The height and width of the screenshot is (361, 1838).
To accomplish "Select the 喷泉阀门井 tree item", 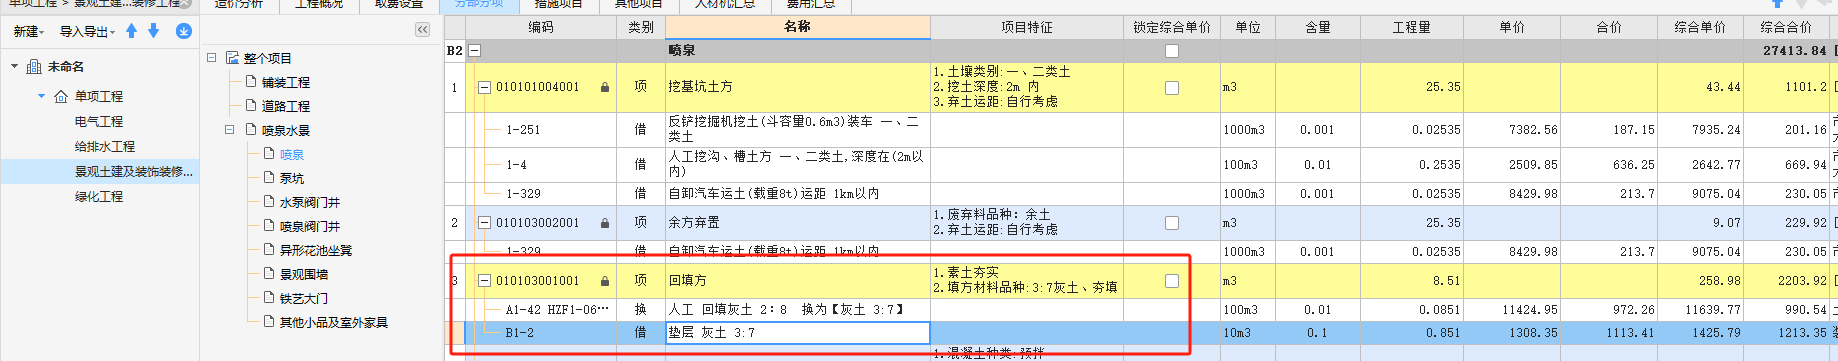I will pyautogui.click(x=310, y=226).
